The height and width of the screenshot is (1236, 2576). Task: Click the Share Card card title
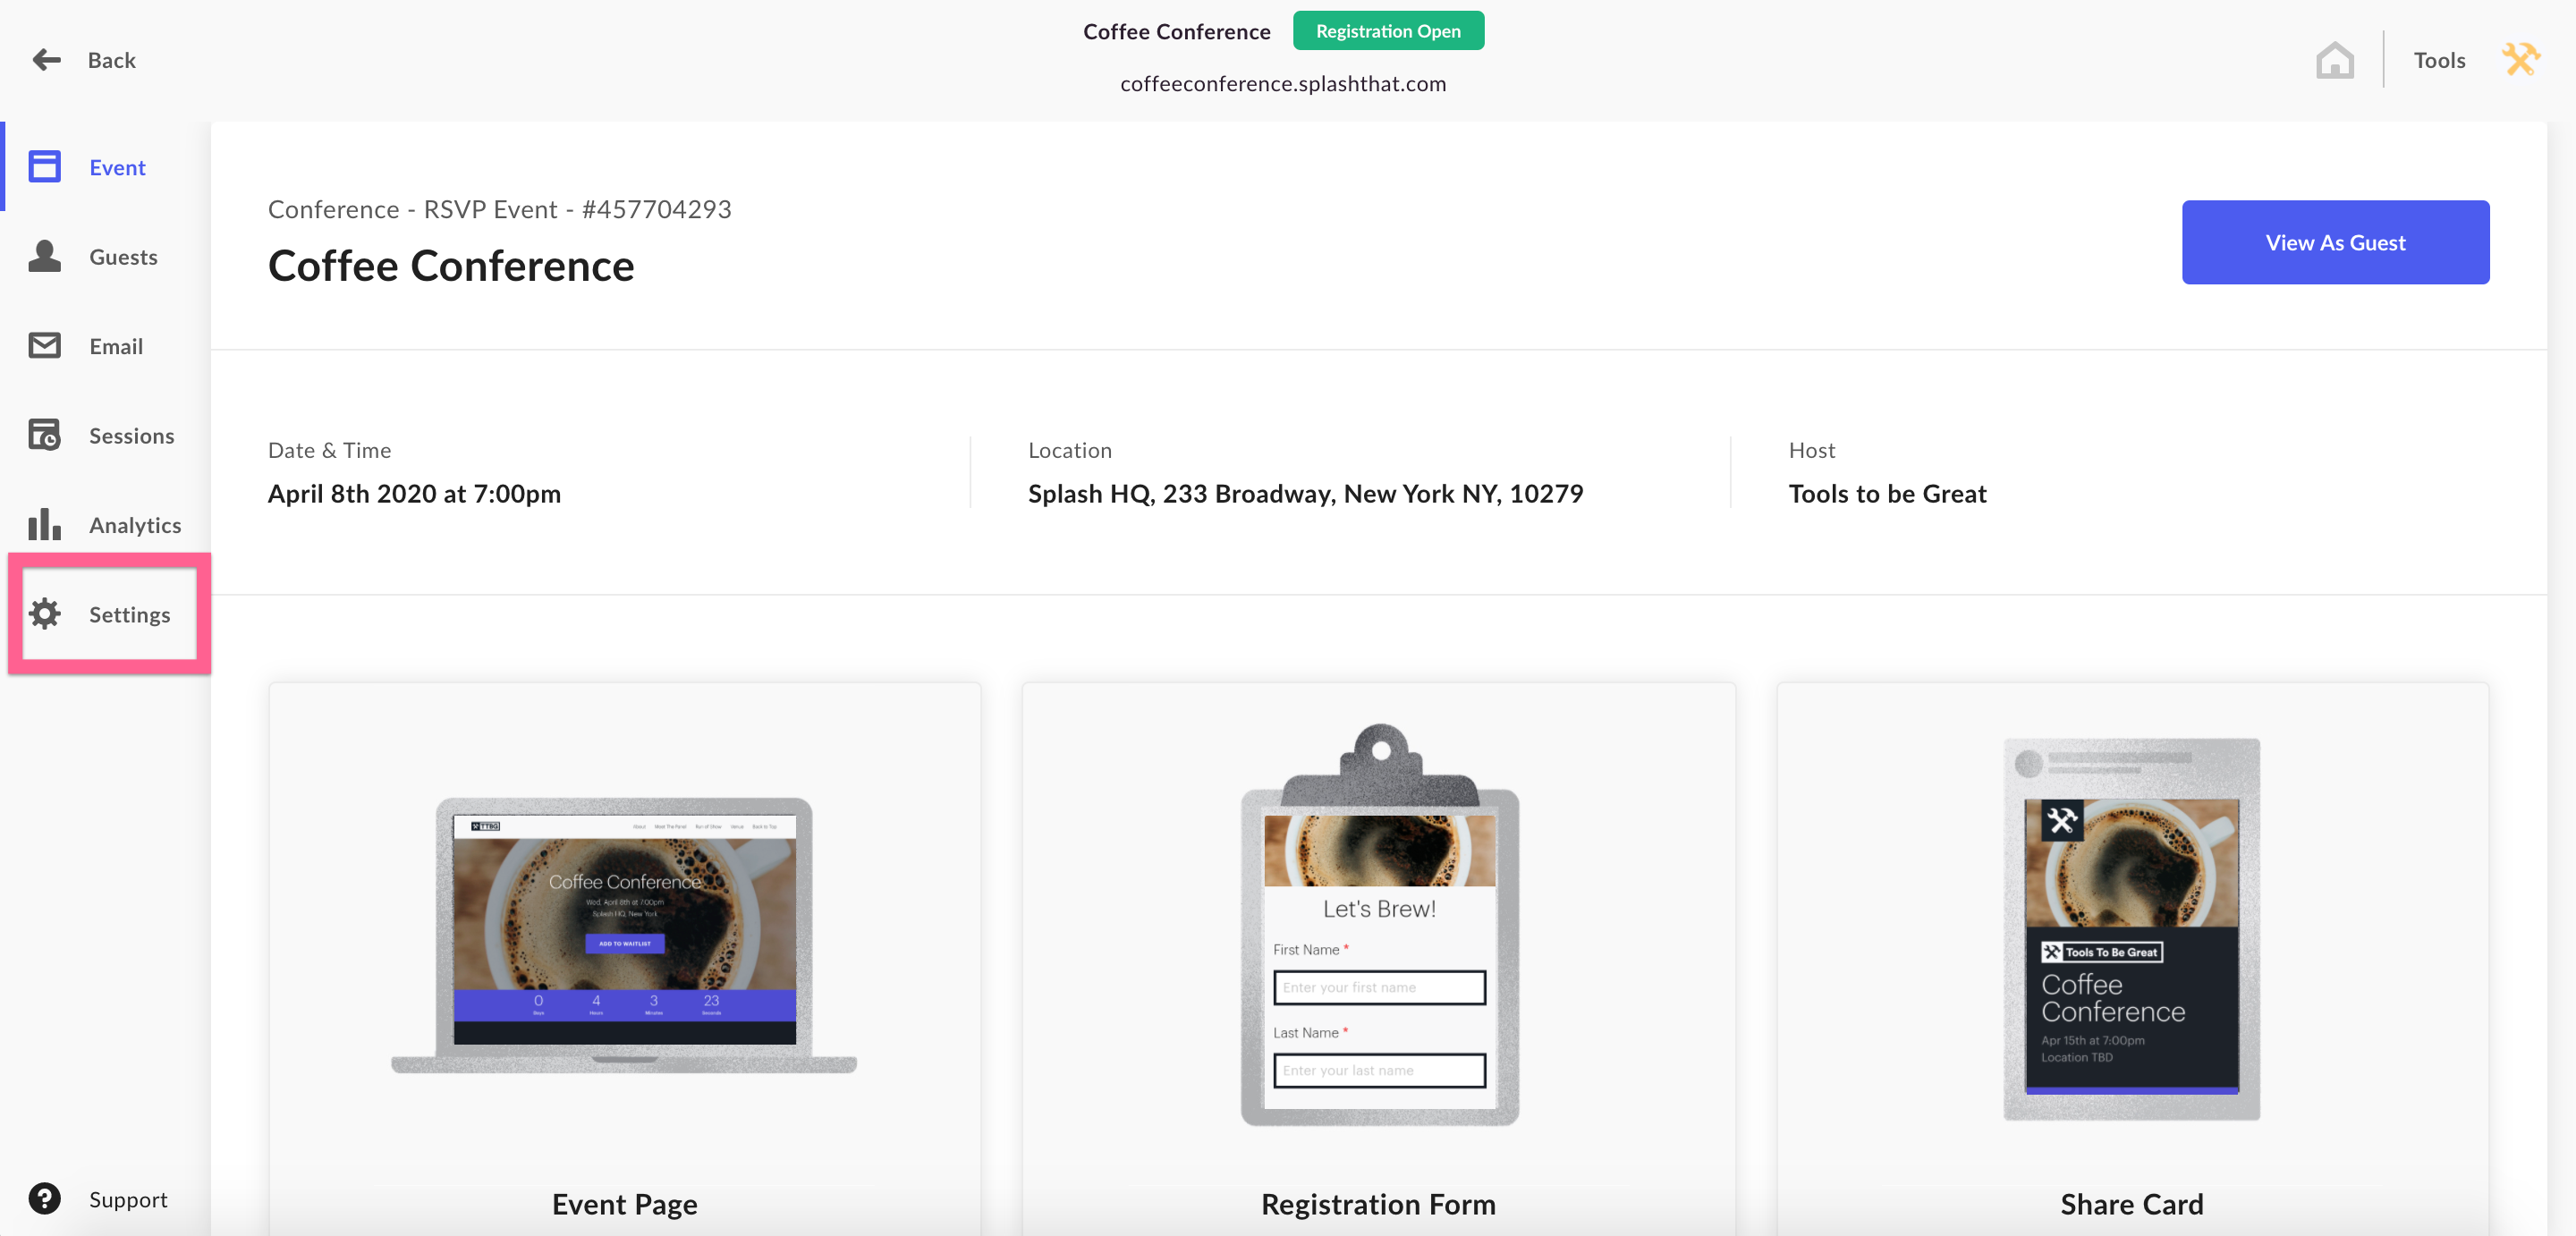(x=2131, y=1204)
